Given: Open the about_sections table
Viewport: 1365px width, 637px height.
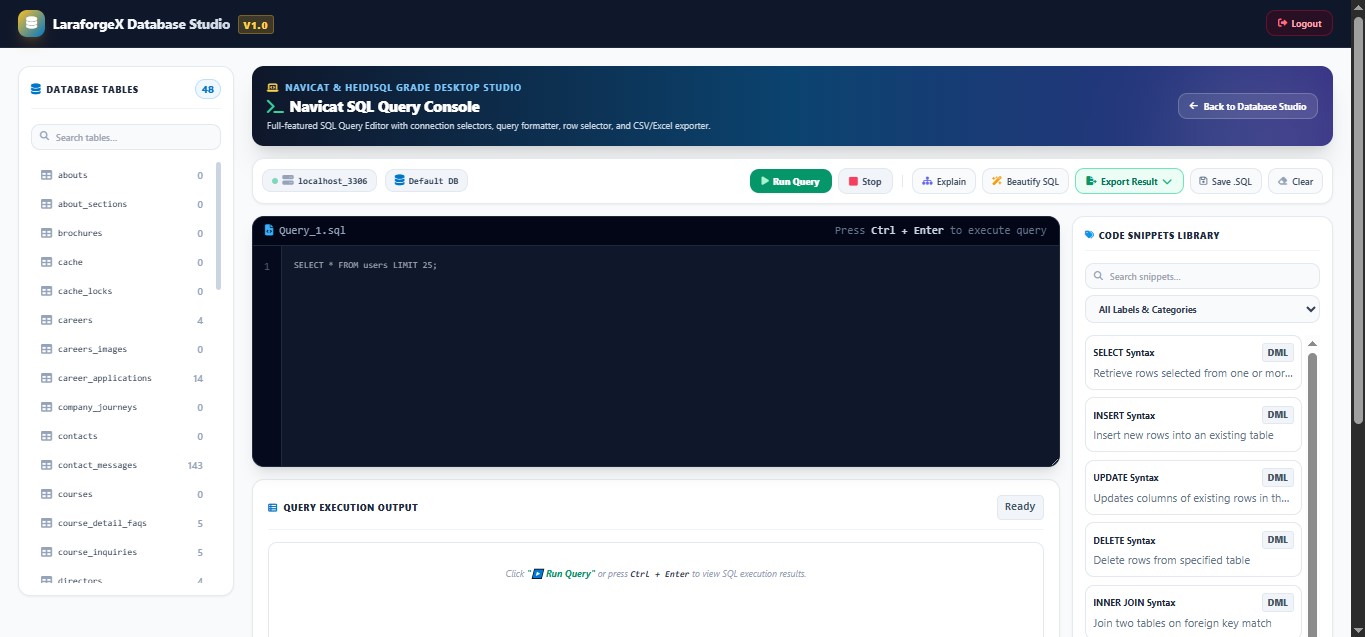Looking at the screenshot, I should tap(122, 204).
